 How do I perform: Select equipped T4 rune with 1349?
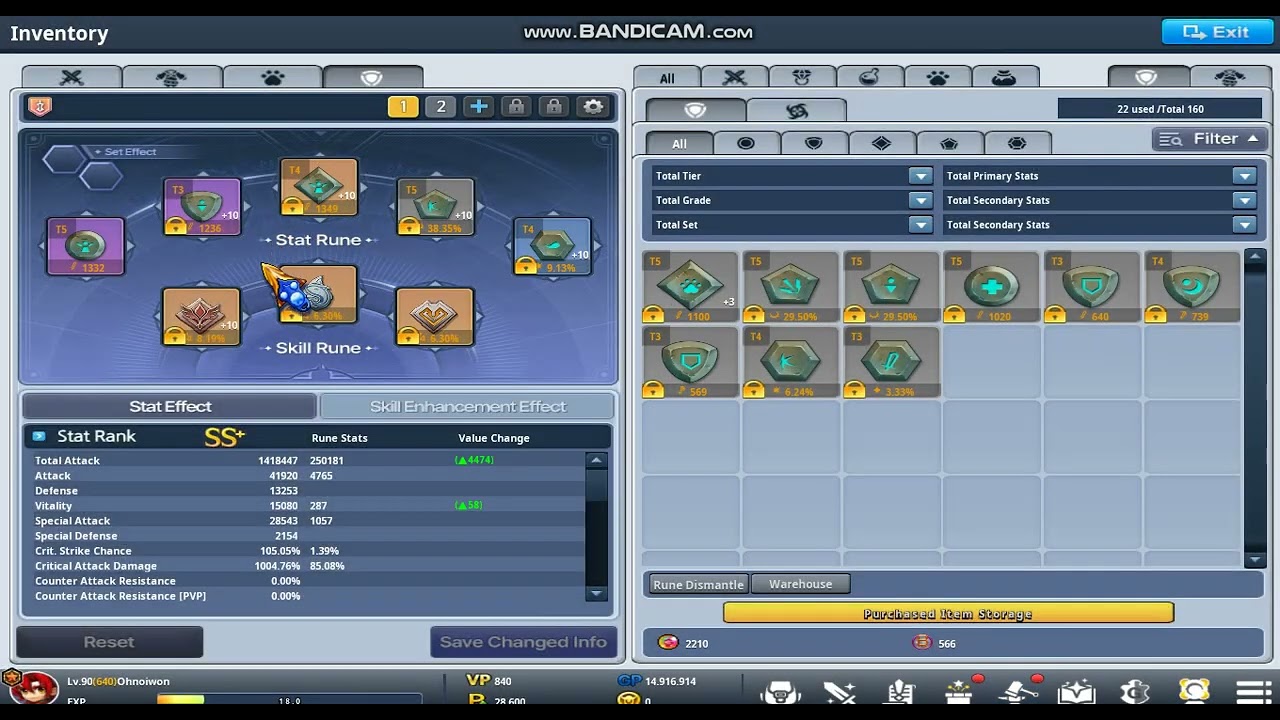(x=319, y=187)
